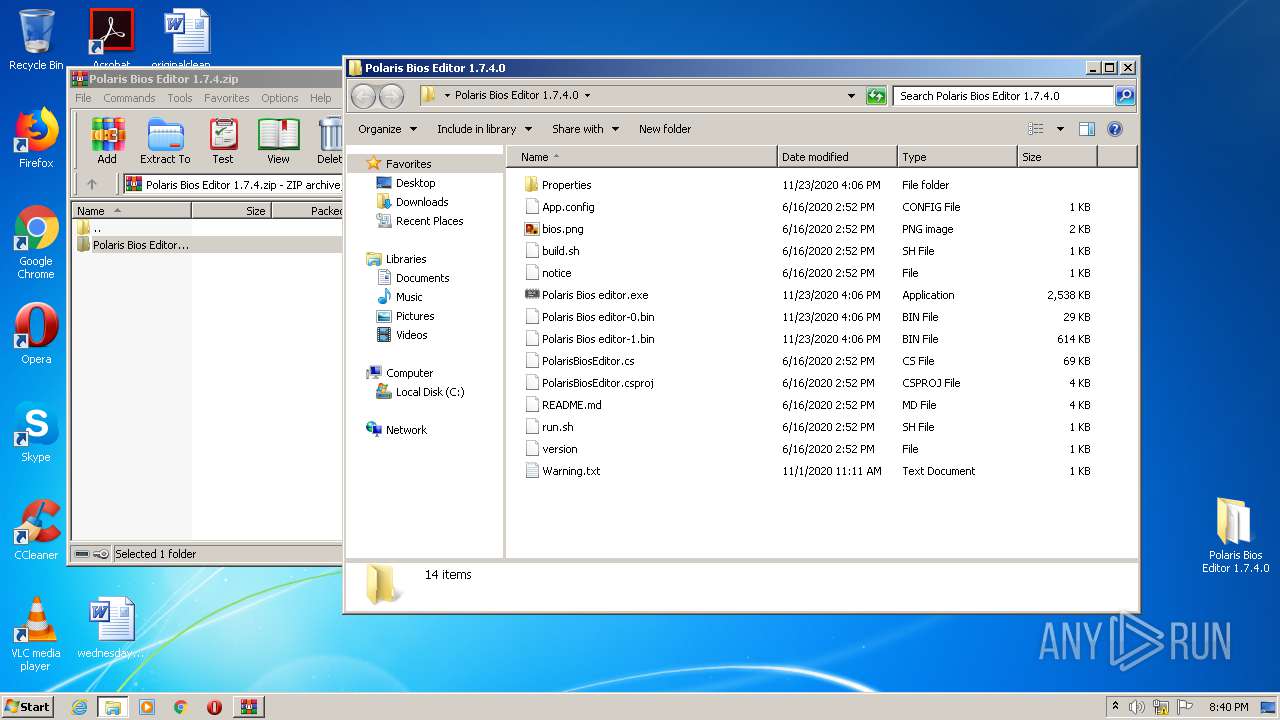Viewport: 1280px width, 720px height.
Task: Open WinRAR Help menu
Action: (x=320, y=98)
